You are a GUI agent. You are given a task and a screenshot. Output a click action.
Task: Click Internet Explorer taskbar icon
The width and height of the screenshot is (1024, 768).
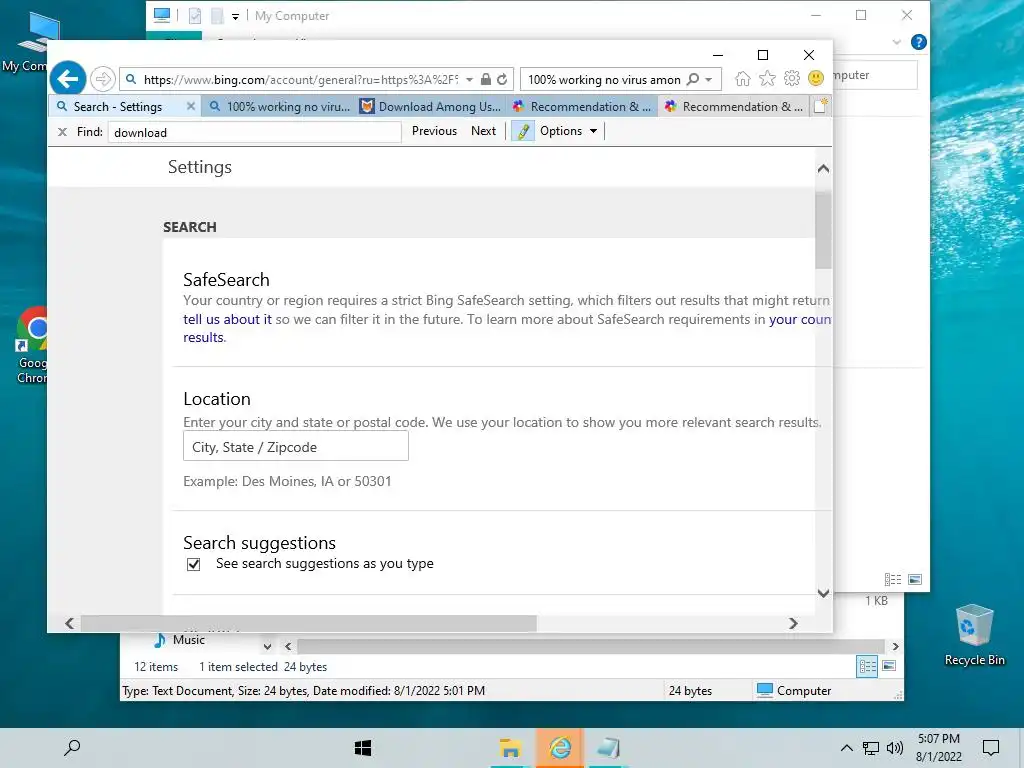pyautogui.click(x=560, y=748)
